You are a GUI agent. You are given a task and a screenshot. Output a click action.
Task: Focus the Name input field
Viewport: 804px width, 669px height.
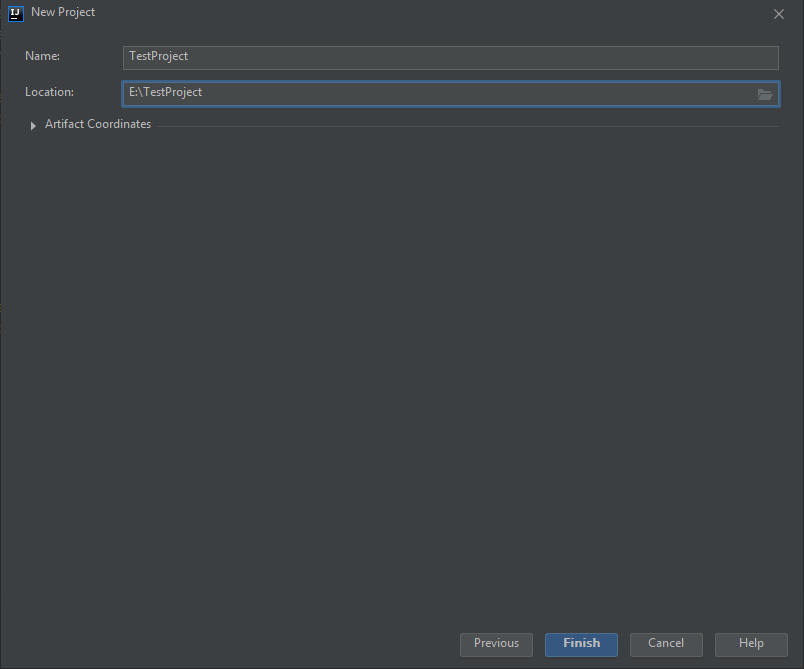450,57
